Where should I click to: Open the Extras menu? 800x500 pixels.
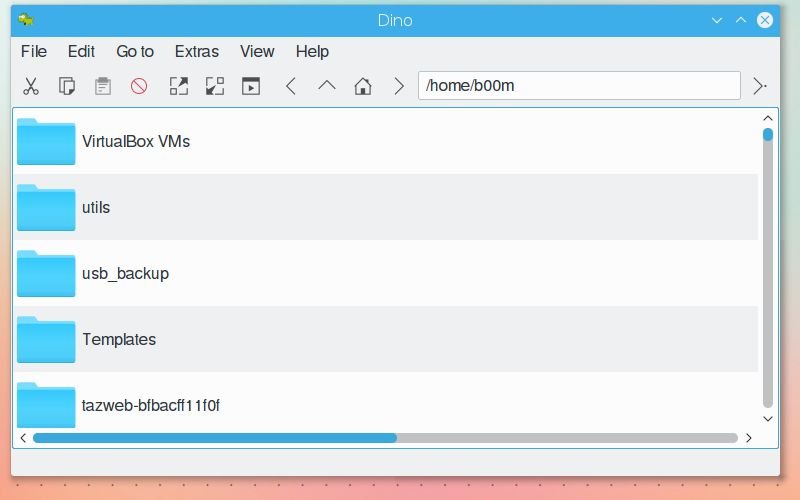pos(196,52)
